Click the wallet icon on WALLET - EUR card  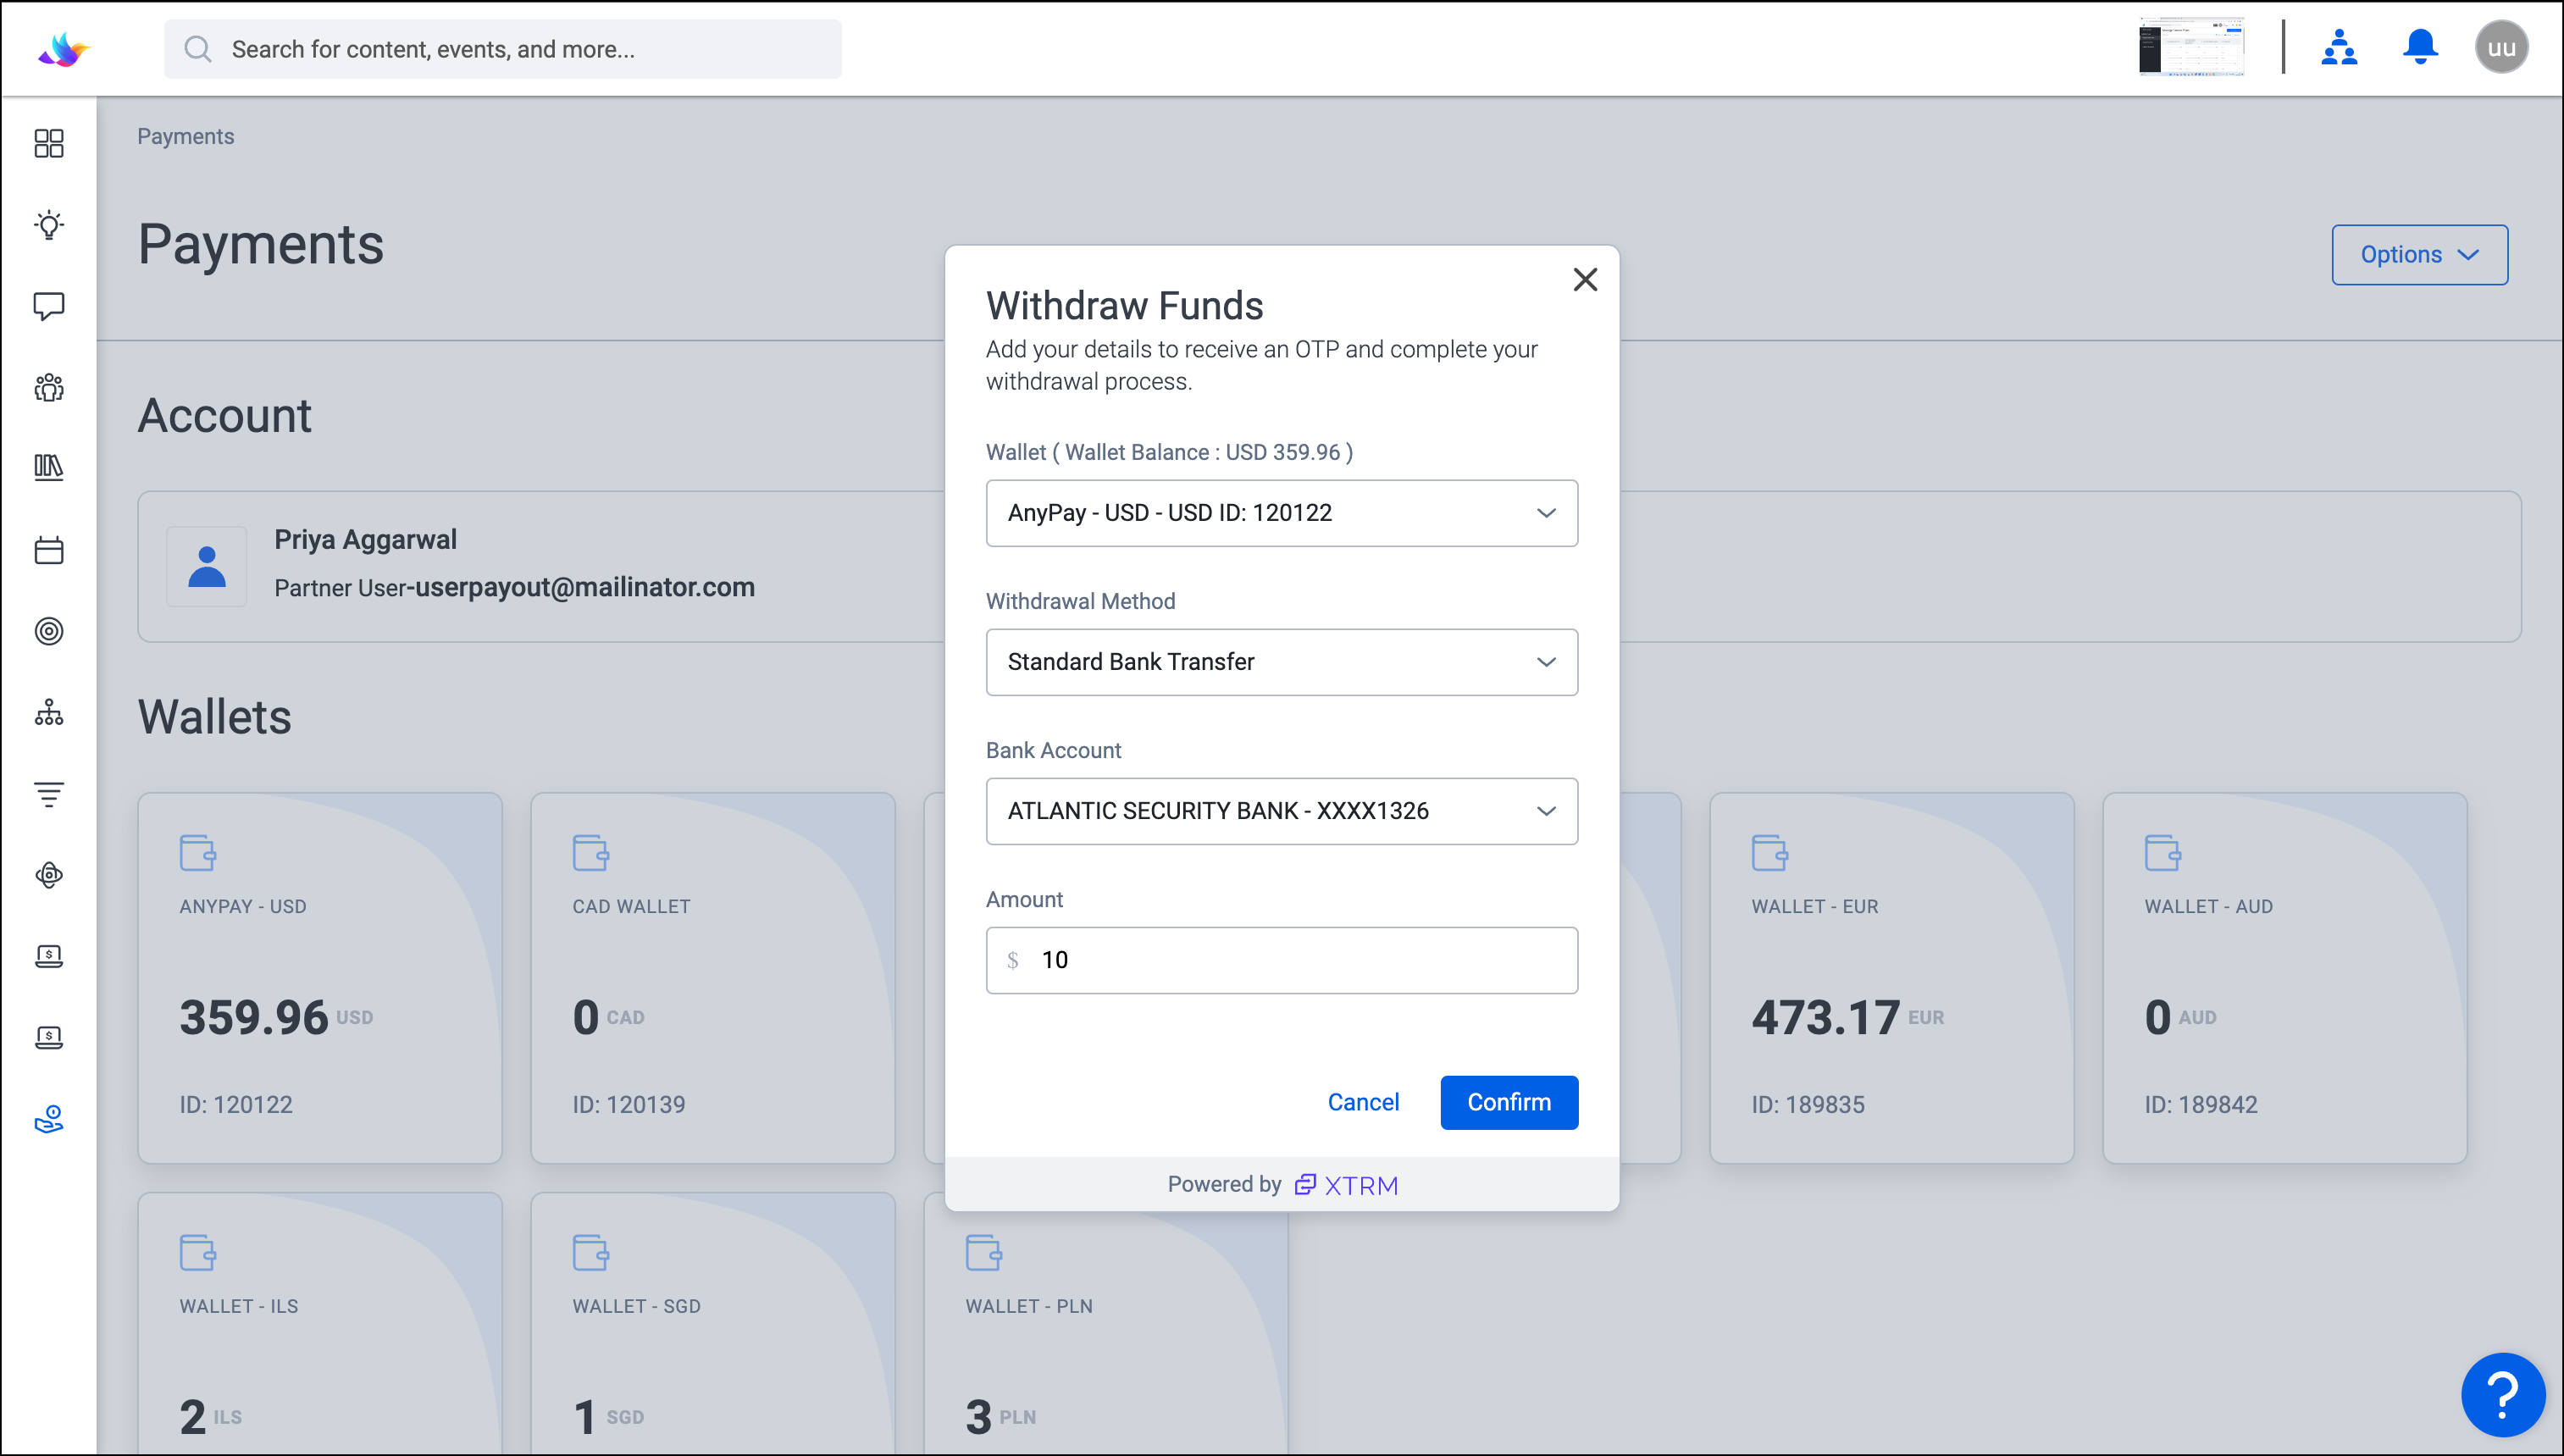pyautogui.click(x=1769, y=852)
